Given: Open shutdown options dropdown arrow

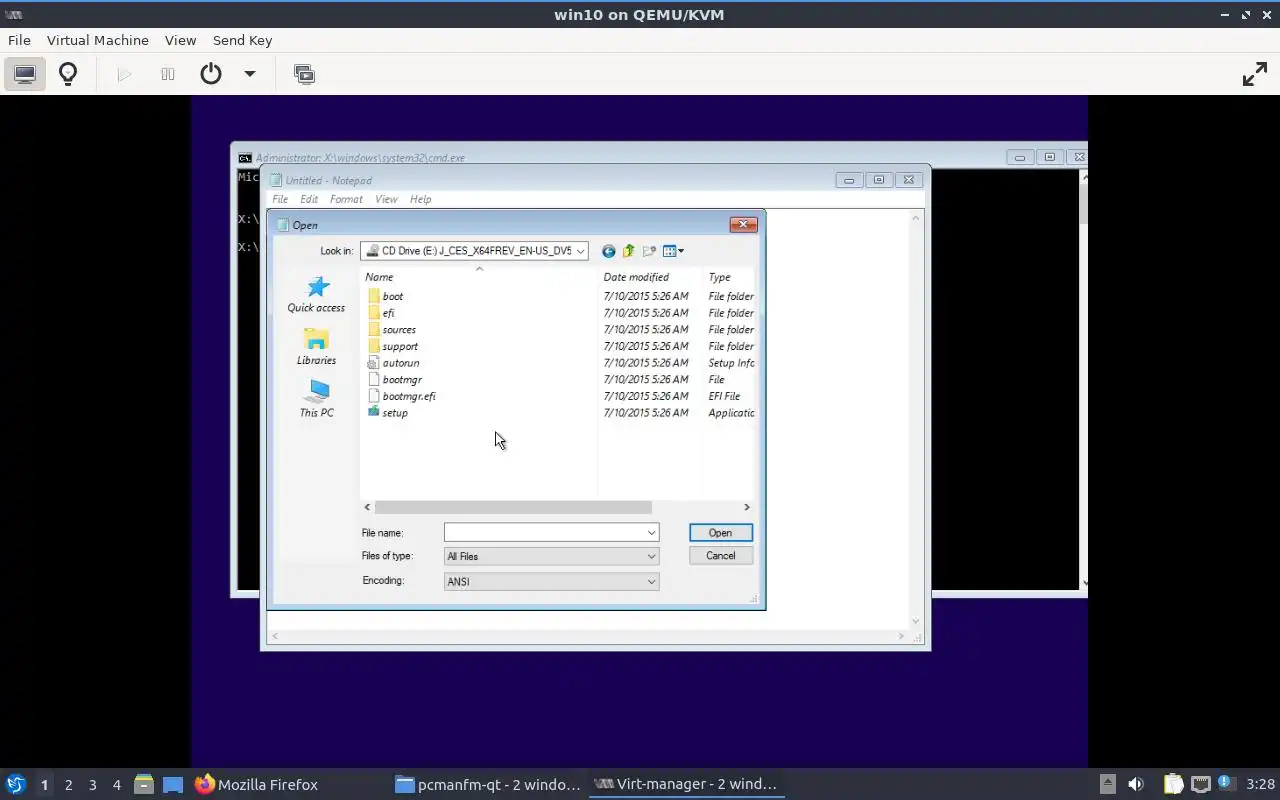Looking at the screenshot, I should (250, 74).
